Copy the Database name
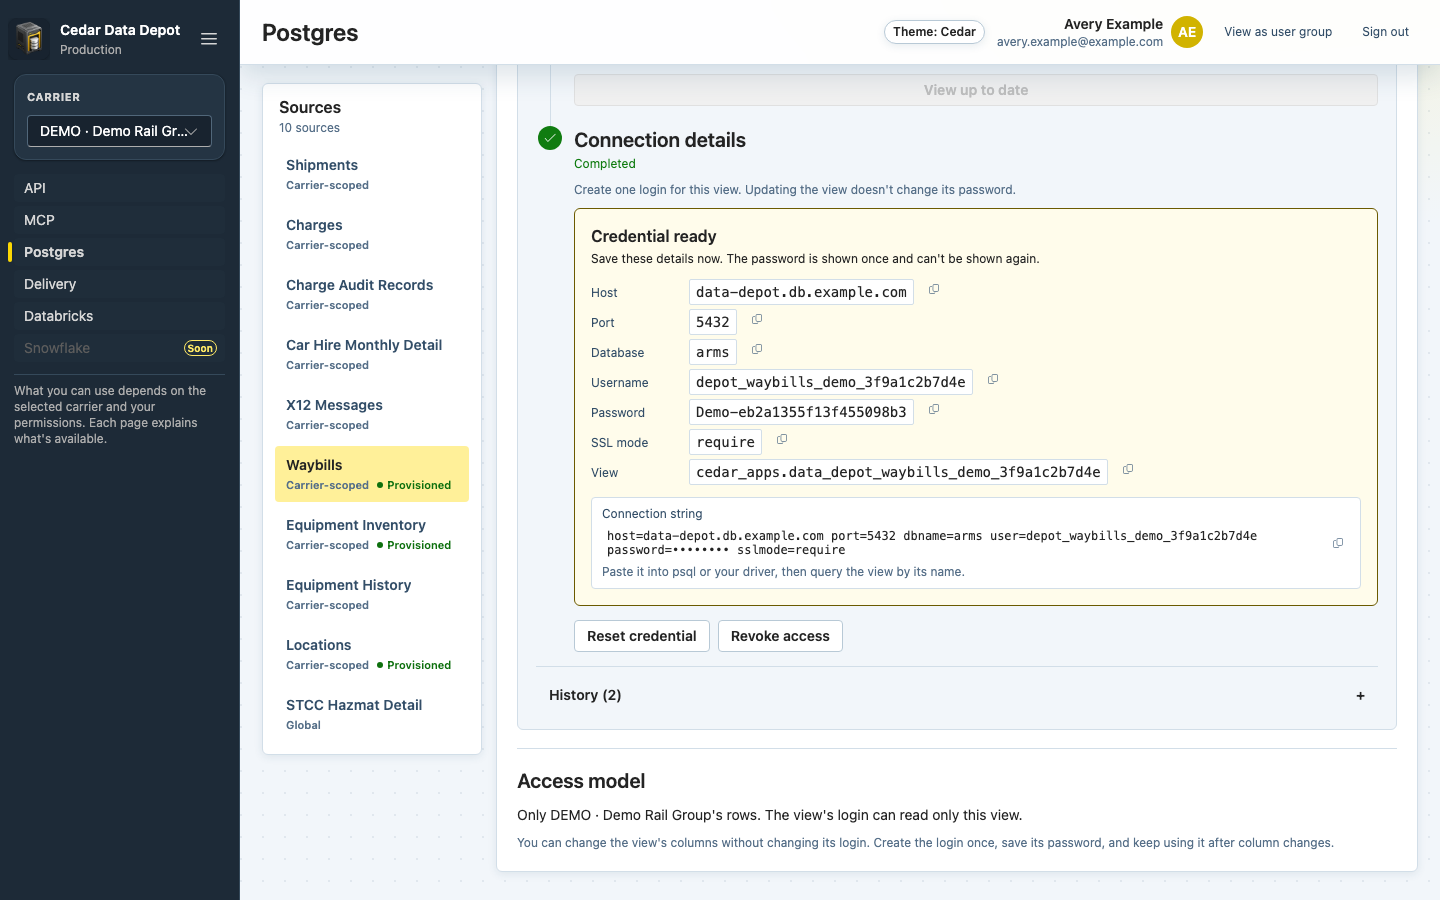The height and width of the screenshot is (900, 1440). point(757,350)
